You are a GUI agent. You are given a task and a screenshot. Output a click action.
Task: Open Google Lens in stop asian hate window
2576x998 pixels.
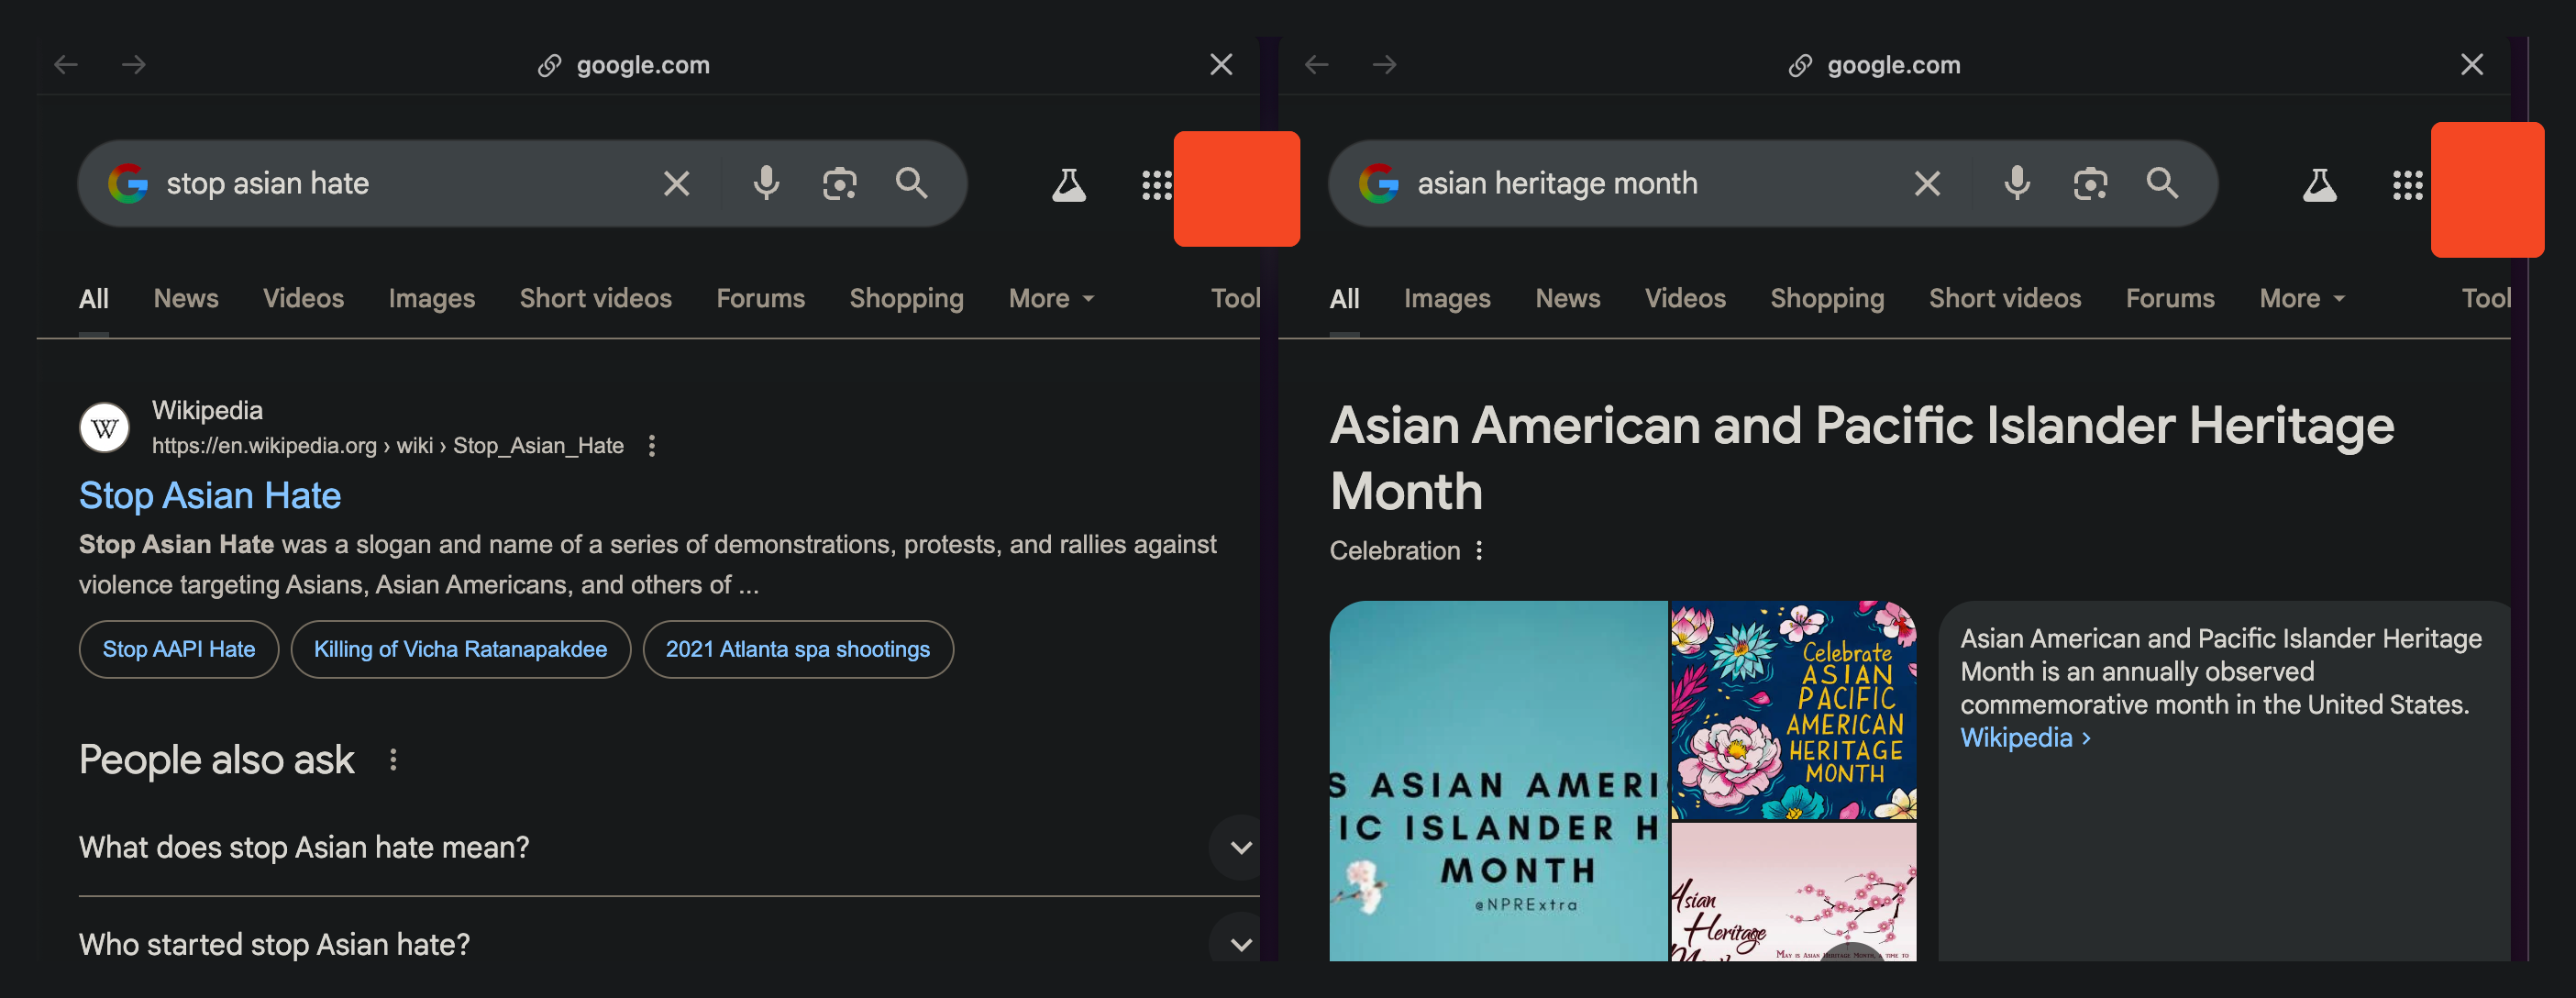pyautogui.click(x=839, y=184)
